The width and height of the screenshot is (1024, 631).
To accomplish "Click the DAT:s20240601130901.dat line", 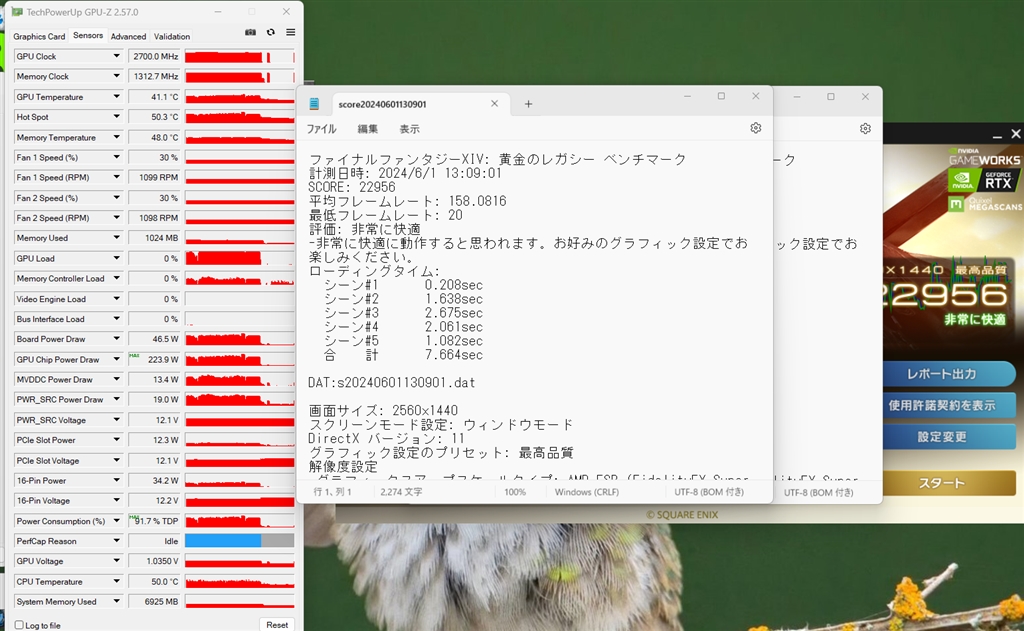I will [392, 383].
